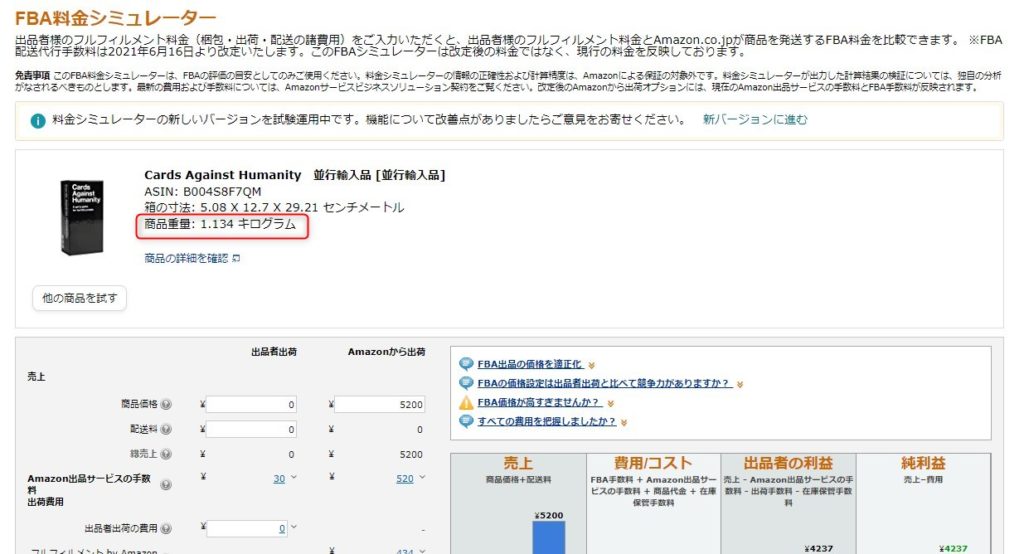Screen dimensions: 1024x554
Task: Click the yellow warning icon beside FBA価格が高すぎませんか
Action: [x=466, y=402]
